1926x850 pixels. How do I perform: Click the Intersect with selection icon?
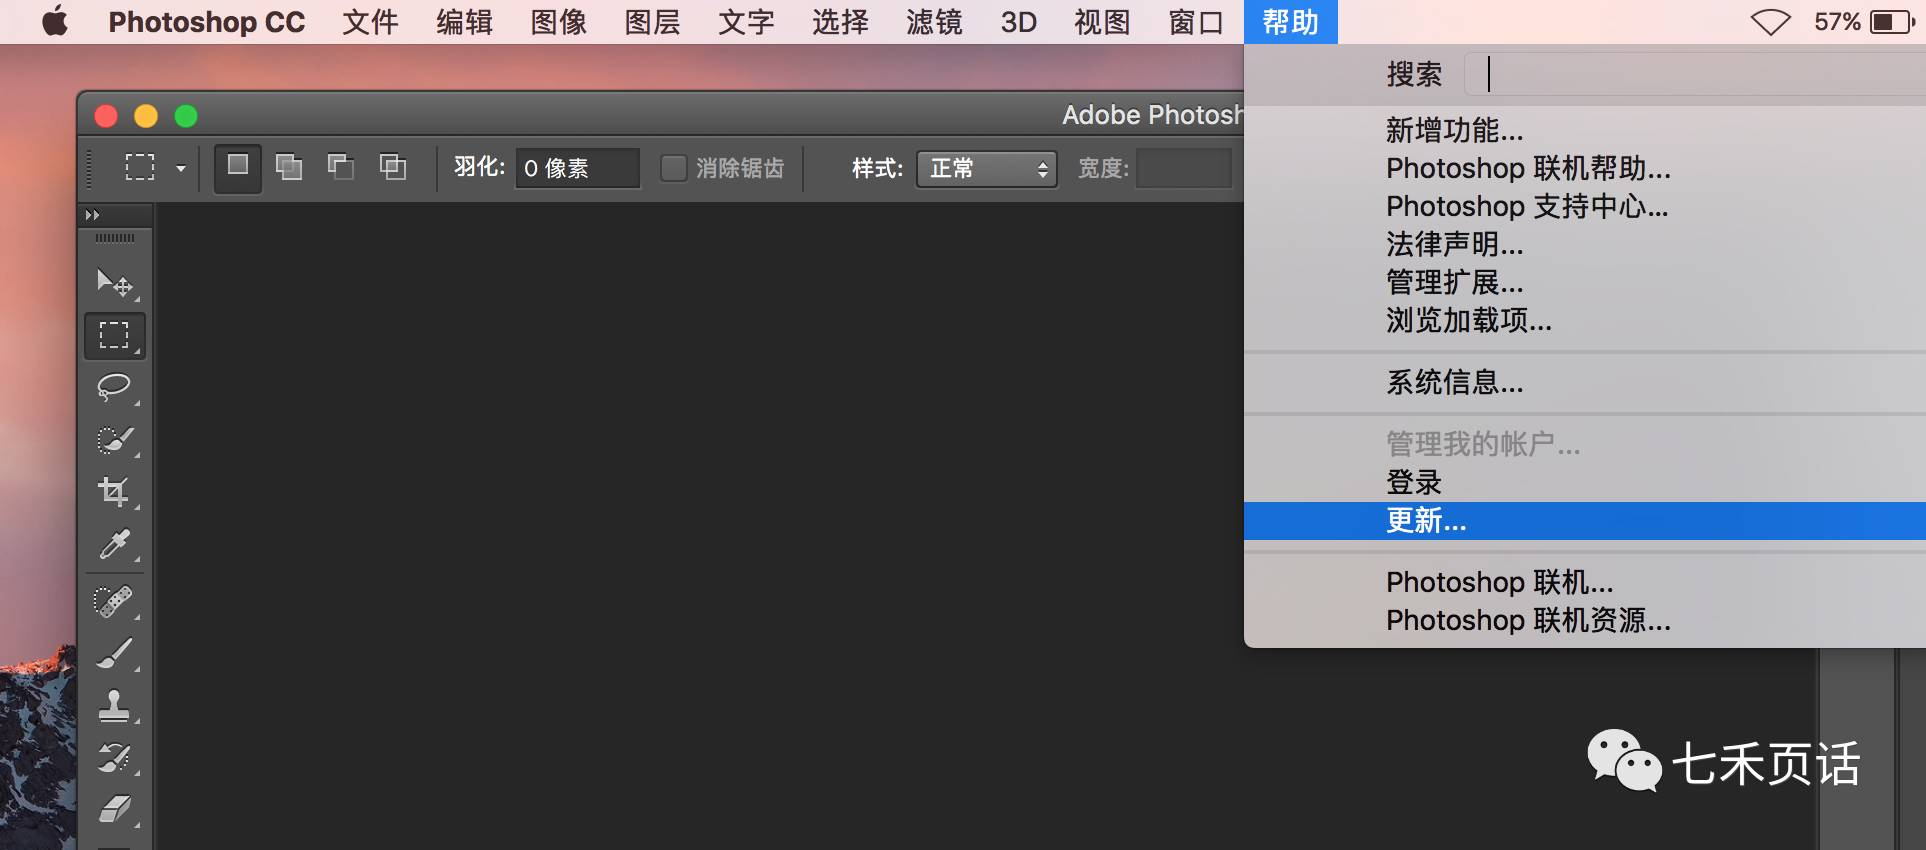pos(393,167)
